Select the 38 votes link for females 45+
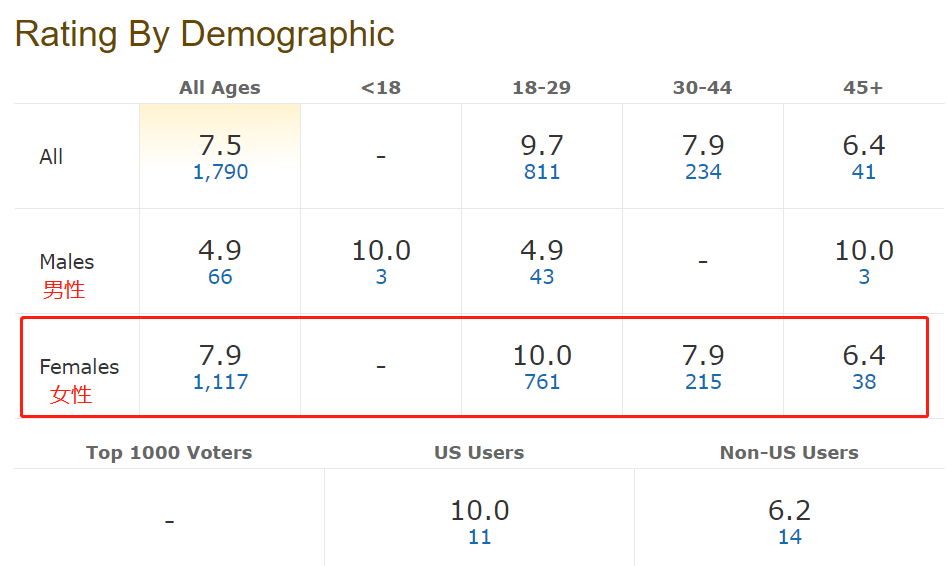This screenshot has width=947, height=566. [x=864, y=382]
